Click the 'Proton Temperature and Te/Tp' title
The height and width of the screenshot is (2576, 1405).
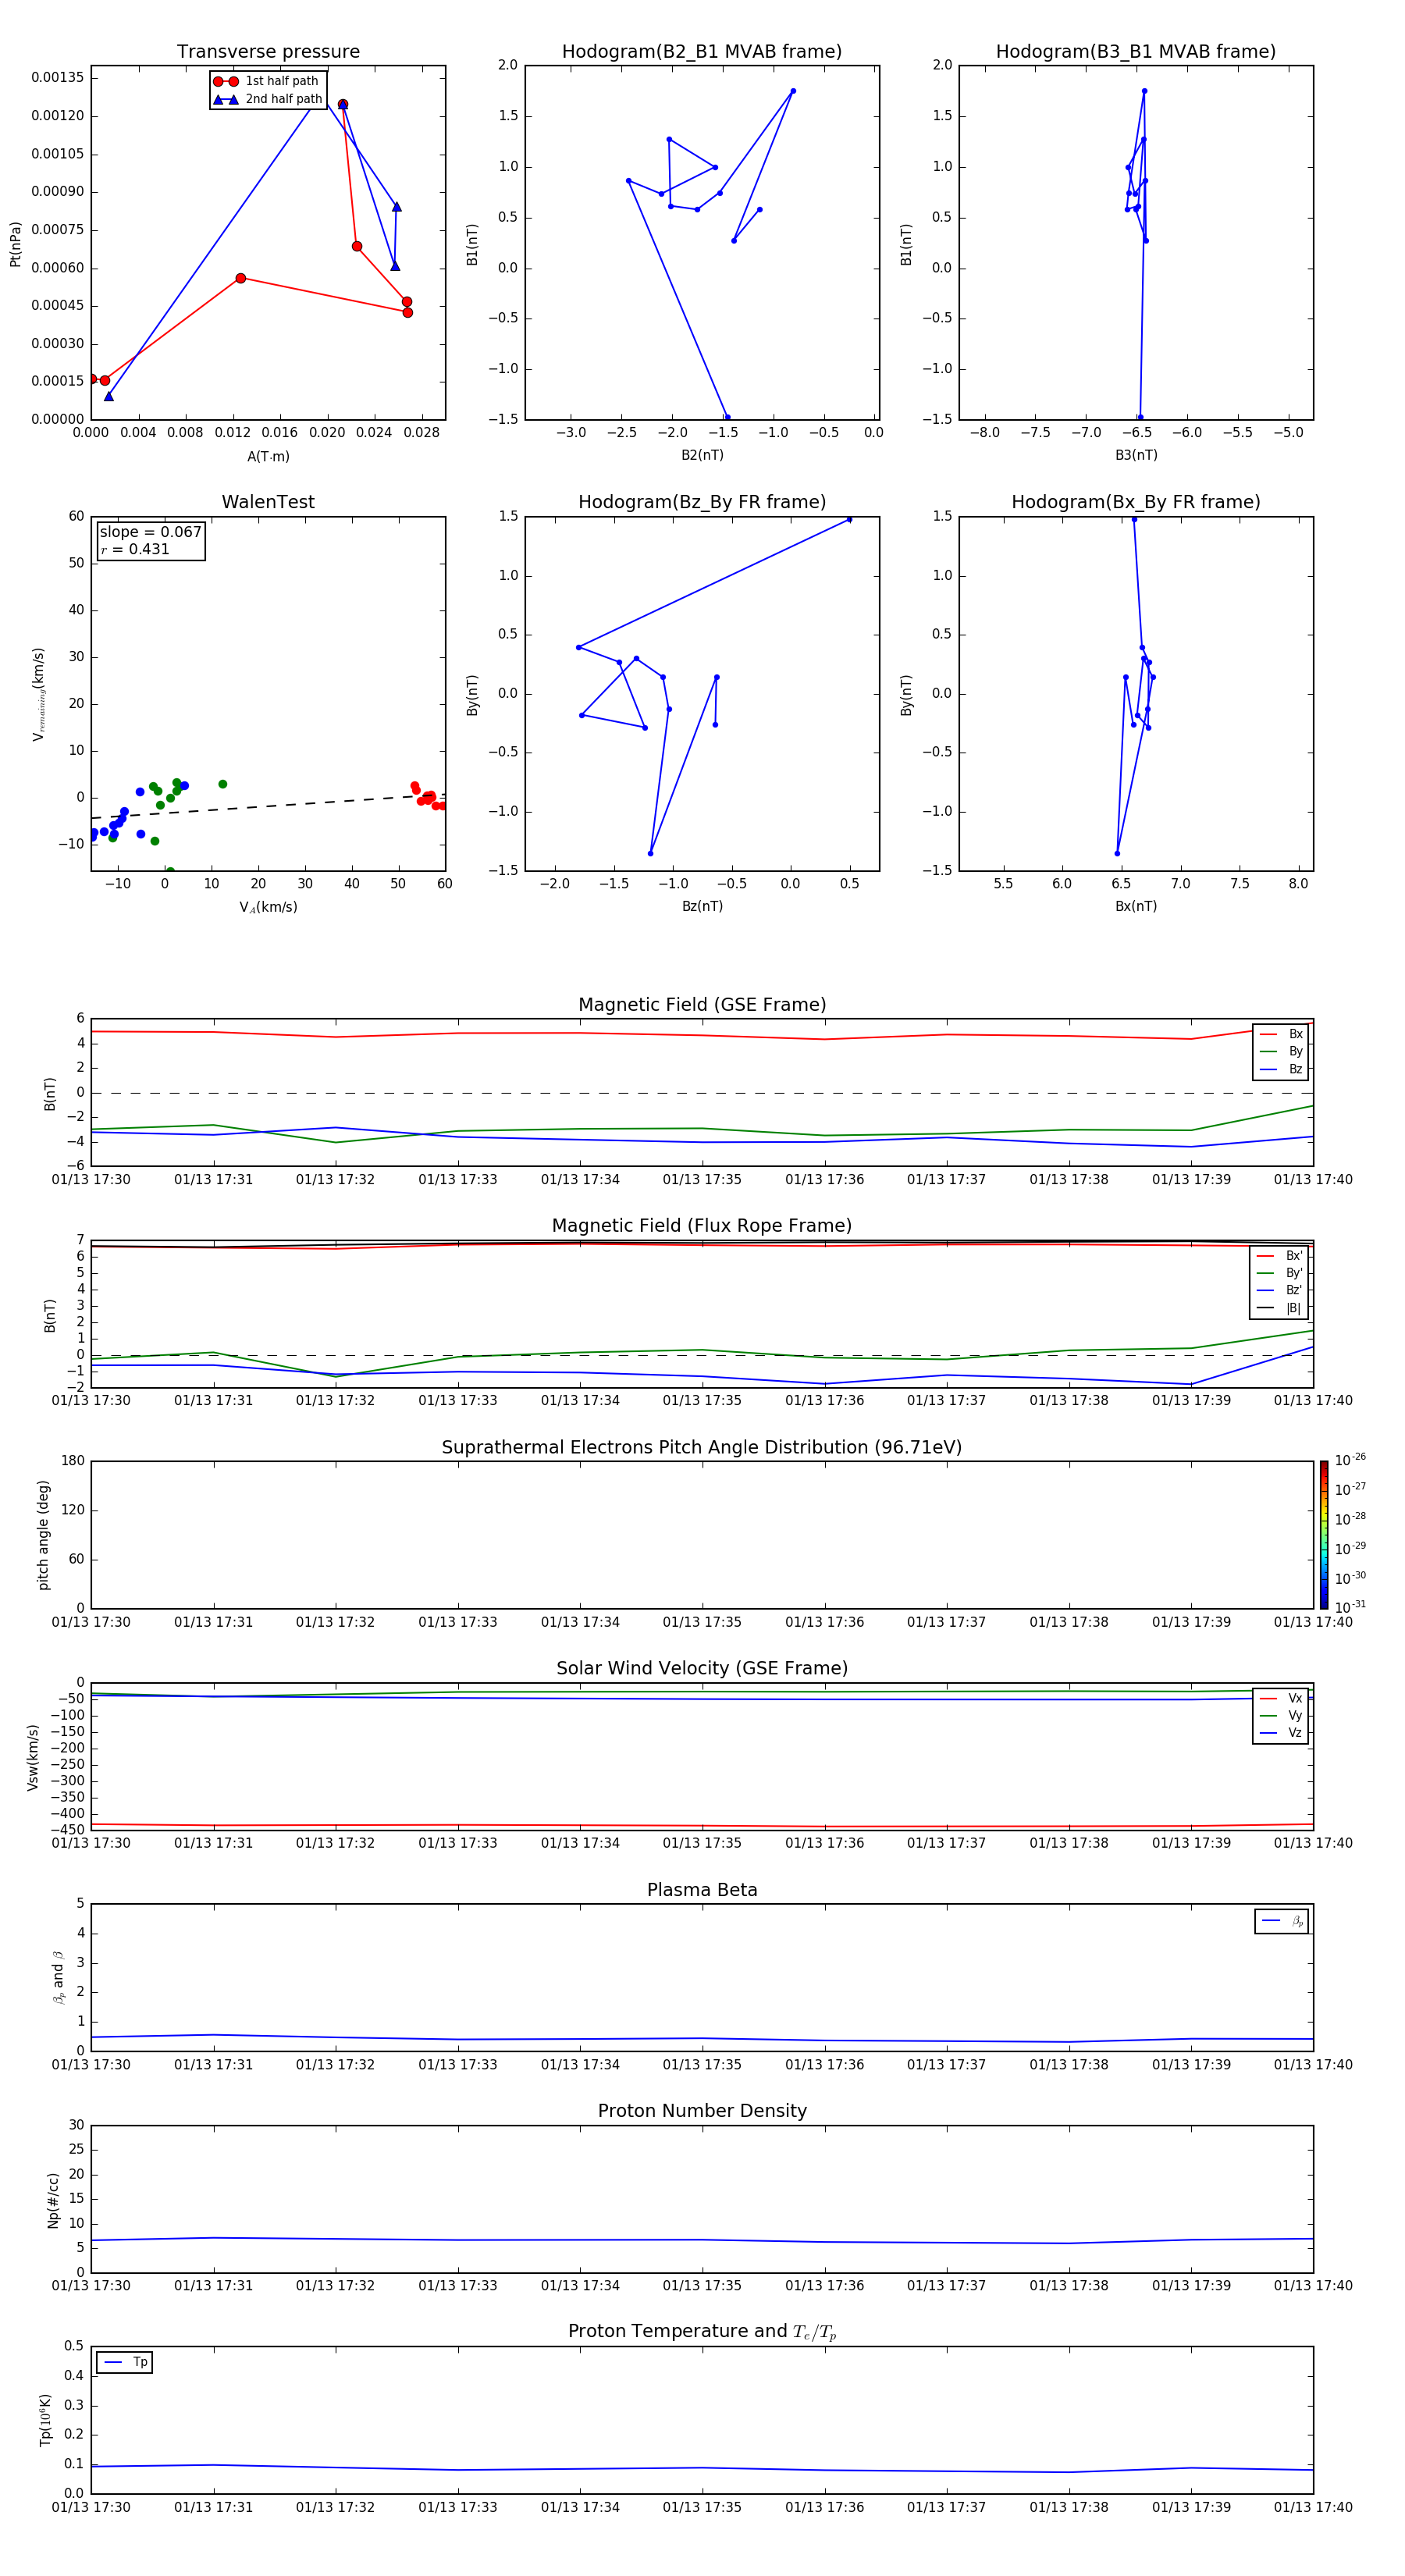702,2331
